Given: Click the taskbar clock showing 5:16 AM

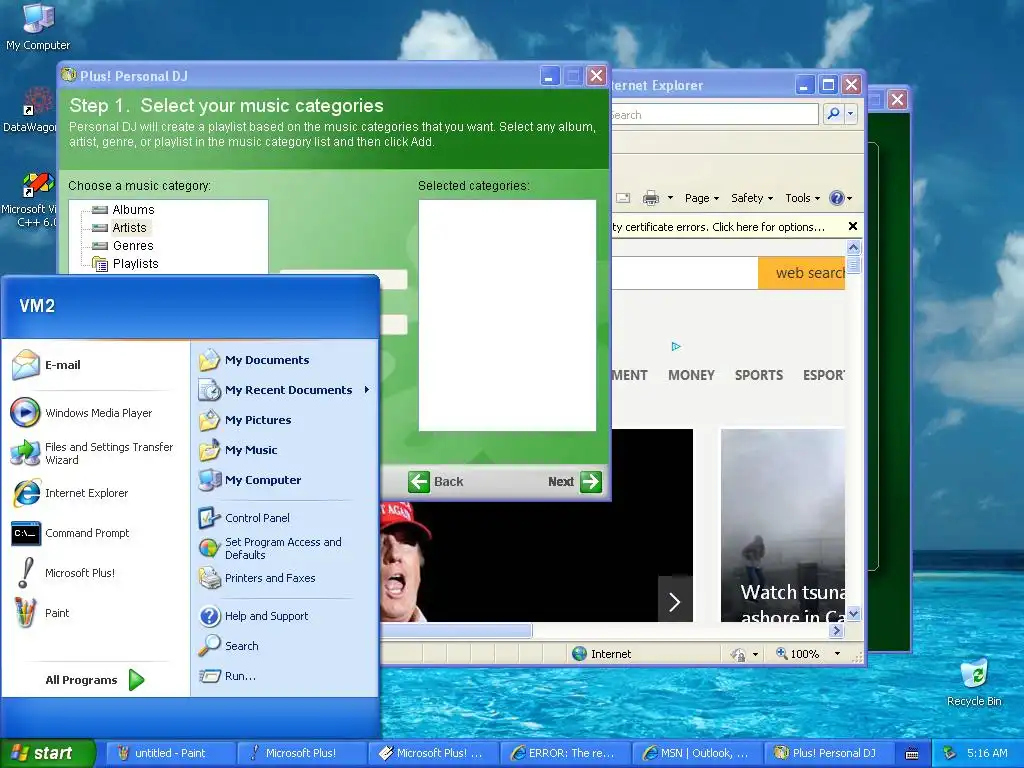Looking at the screenshot, I should coord(986,753).
